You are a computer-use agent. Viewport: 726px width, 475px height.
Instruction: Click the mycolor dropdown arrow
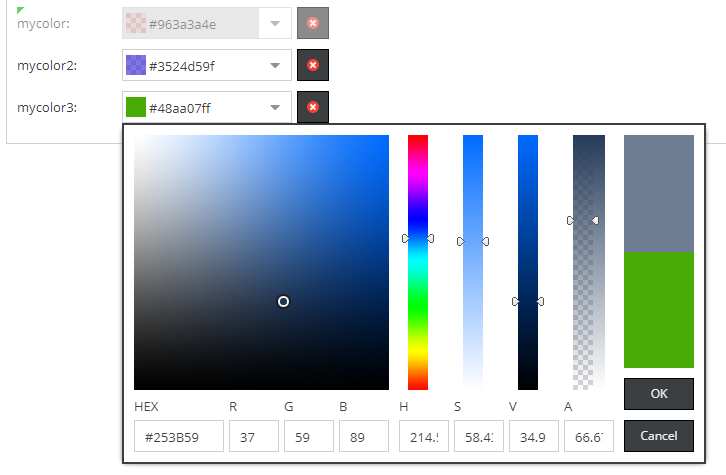(275, 24)
